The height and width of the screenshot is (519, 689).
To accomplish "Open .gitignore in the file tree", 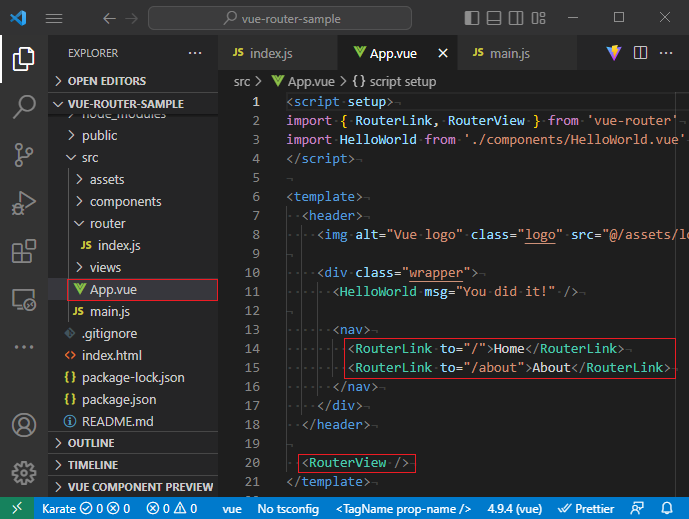I will click(133, 334).
